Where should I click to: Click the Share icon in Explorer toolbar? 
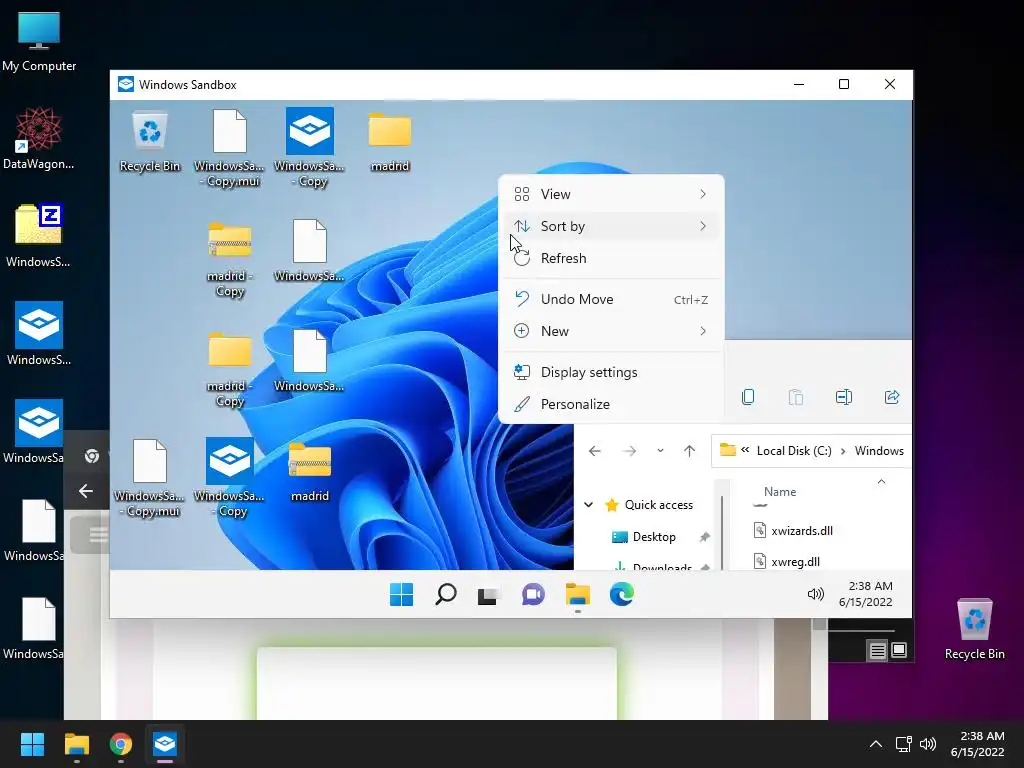click(891, 397)
